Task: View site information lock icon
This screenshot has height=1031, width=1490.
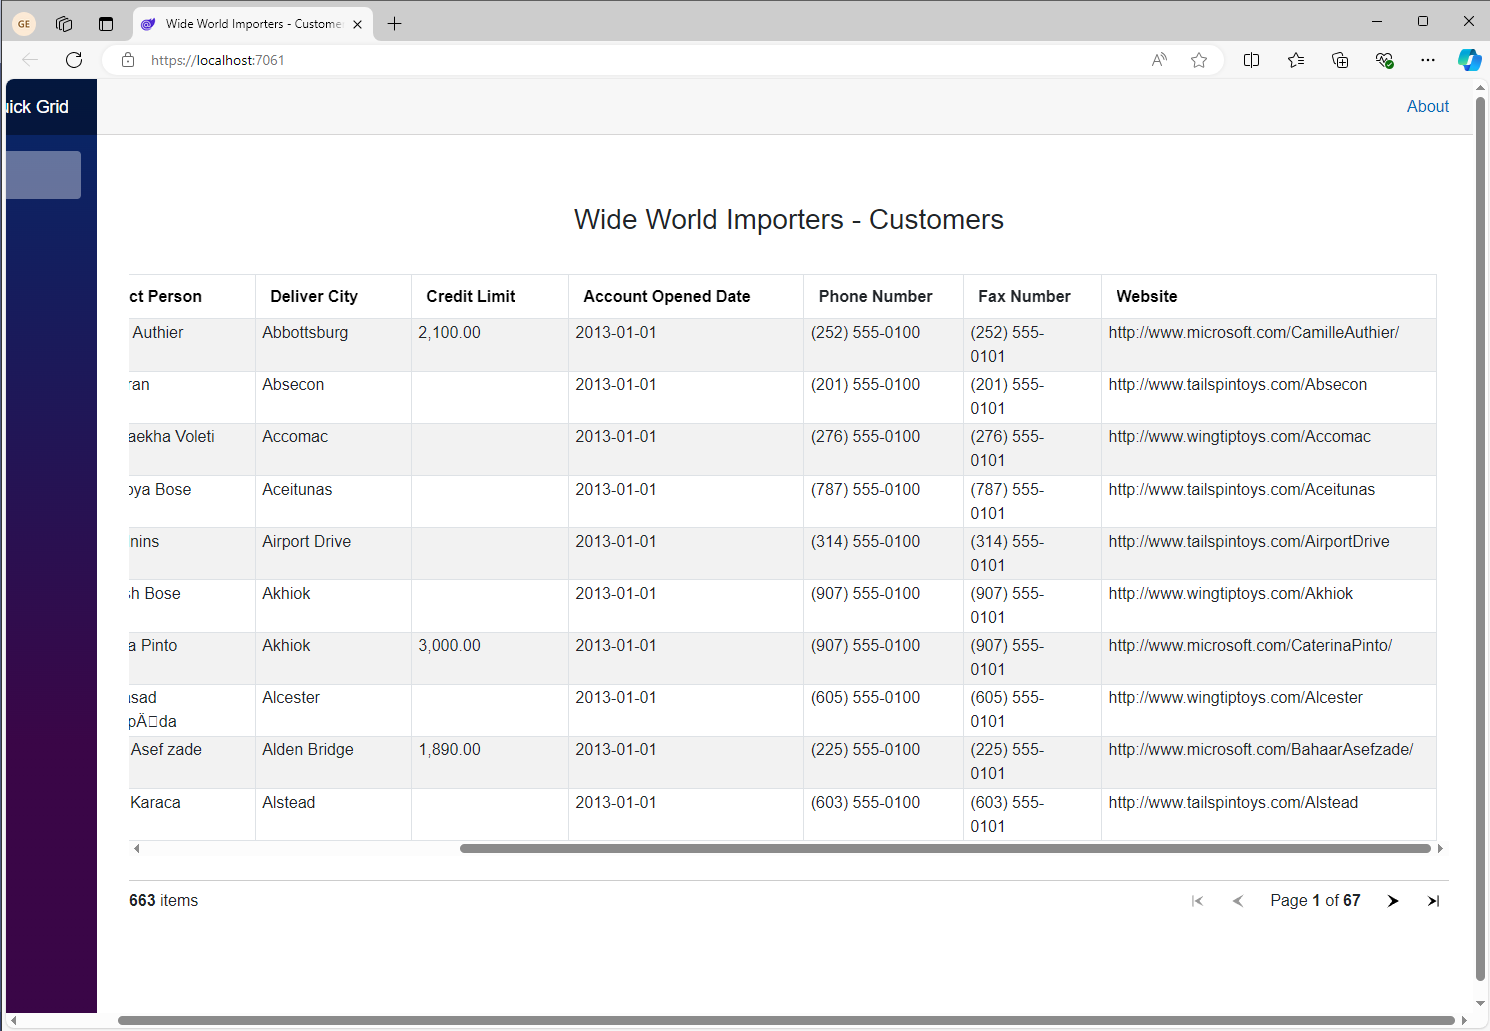Action: (x=128, y=60)
